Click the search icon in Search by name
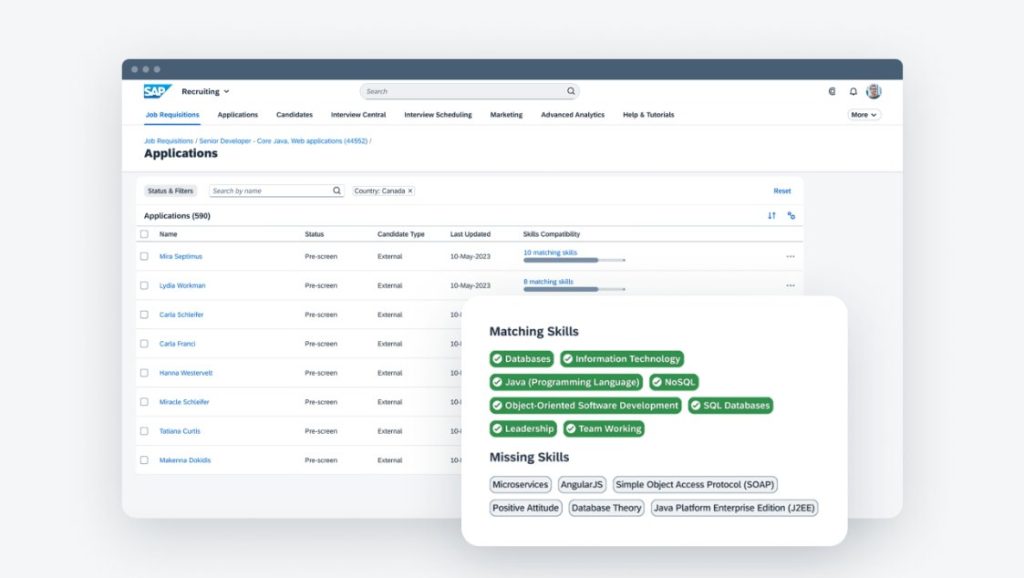Viewport: 1024px width, 578px height. point(337,191)
